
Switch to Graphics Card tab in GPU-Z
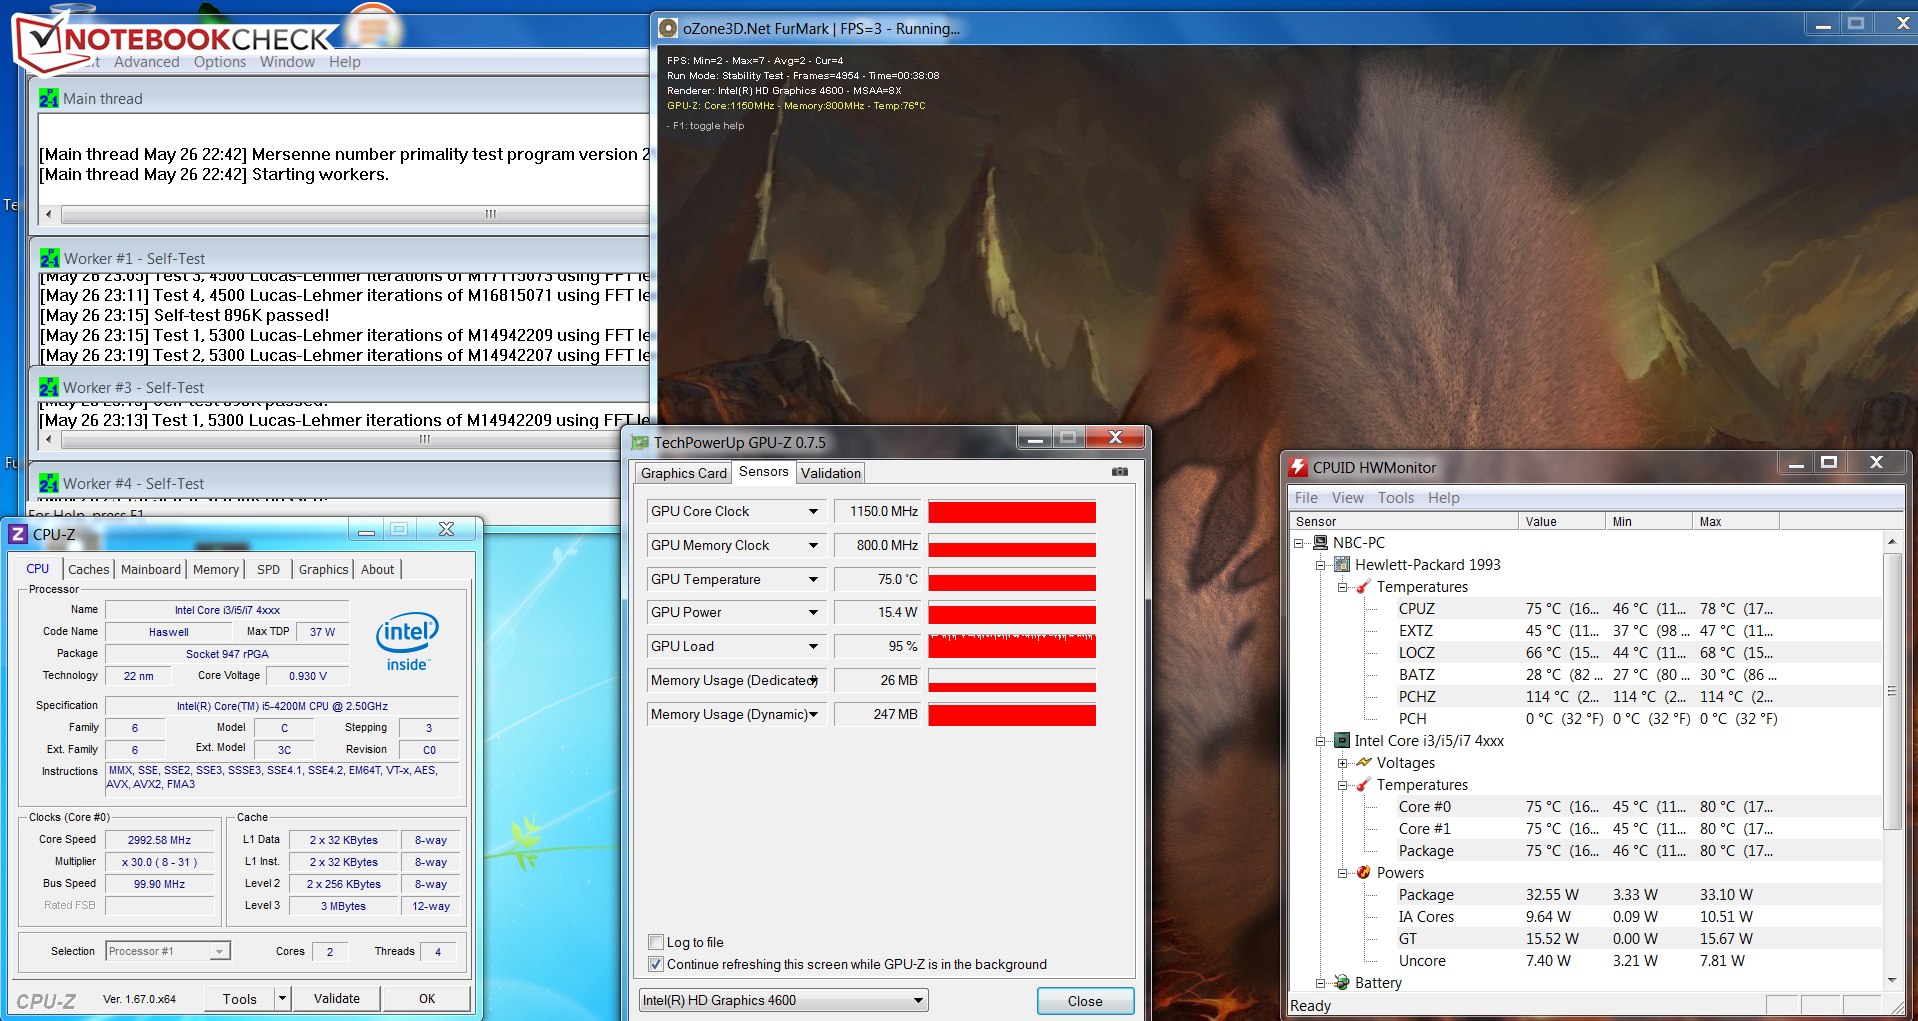[684, 473]
